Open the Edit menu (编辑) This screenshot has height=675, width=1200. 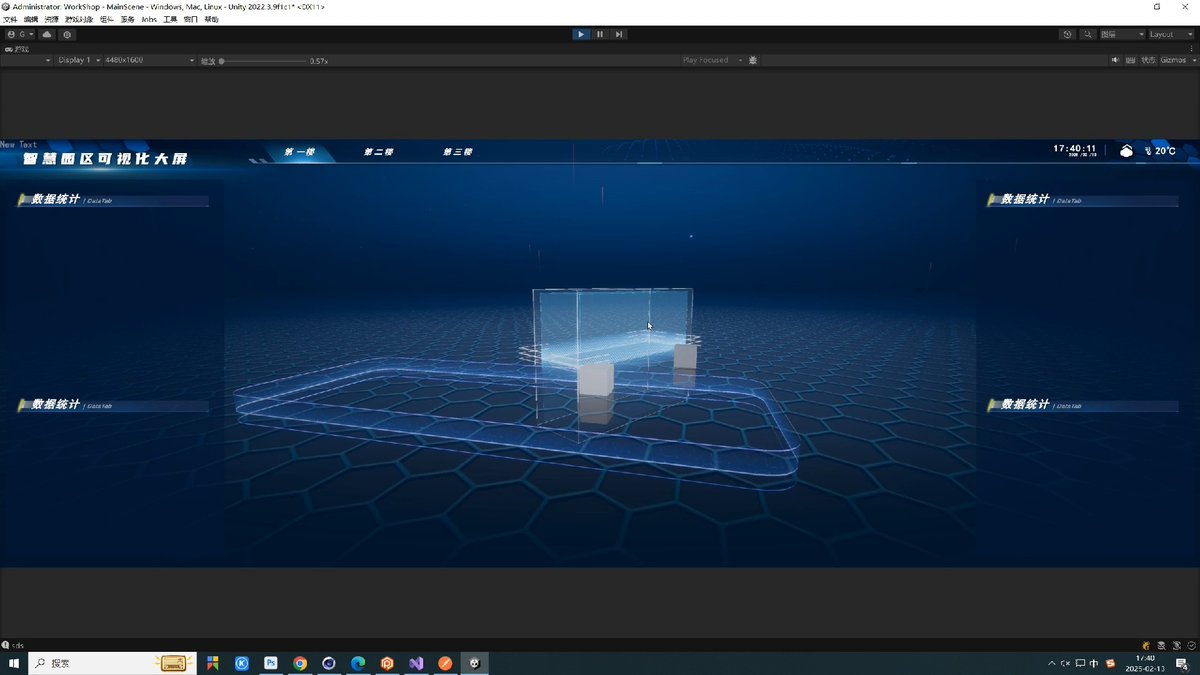coord(31,19)
